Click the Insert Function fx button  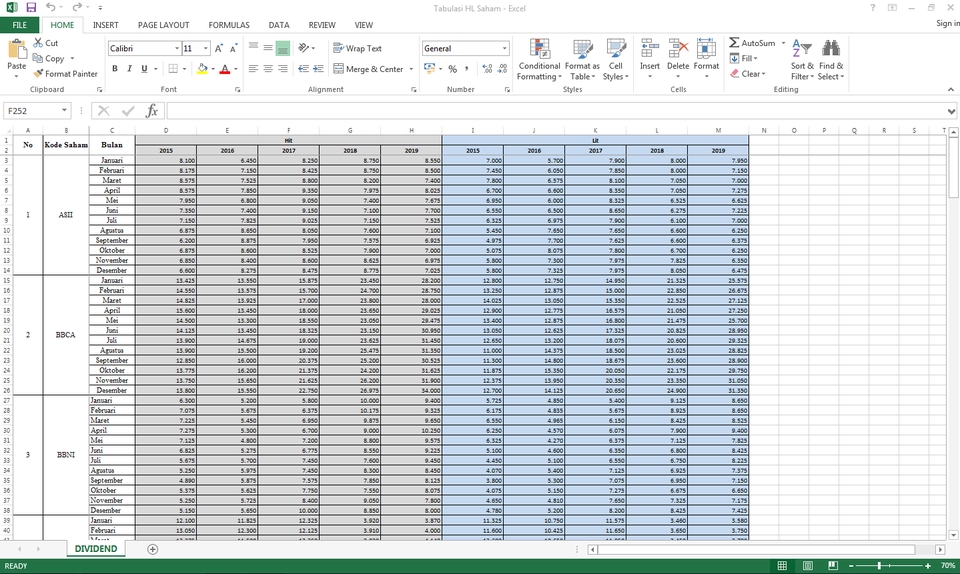coord(152,111)
